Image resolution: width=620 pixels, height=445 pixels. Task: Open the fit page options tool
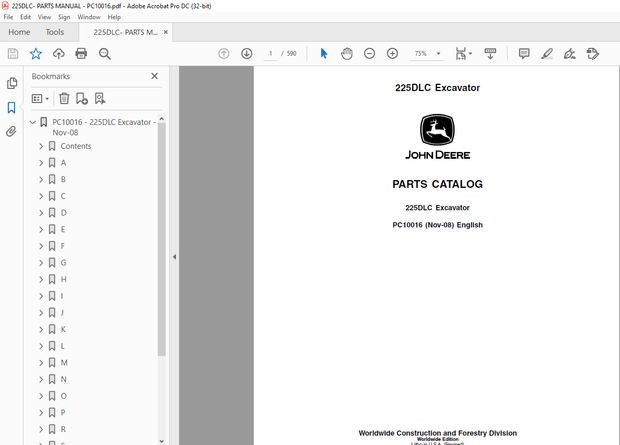click(x=463, y=53)
